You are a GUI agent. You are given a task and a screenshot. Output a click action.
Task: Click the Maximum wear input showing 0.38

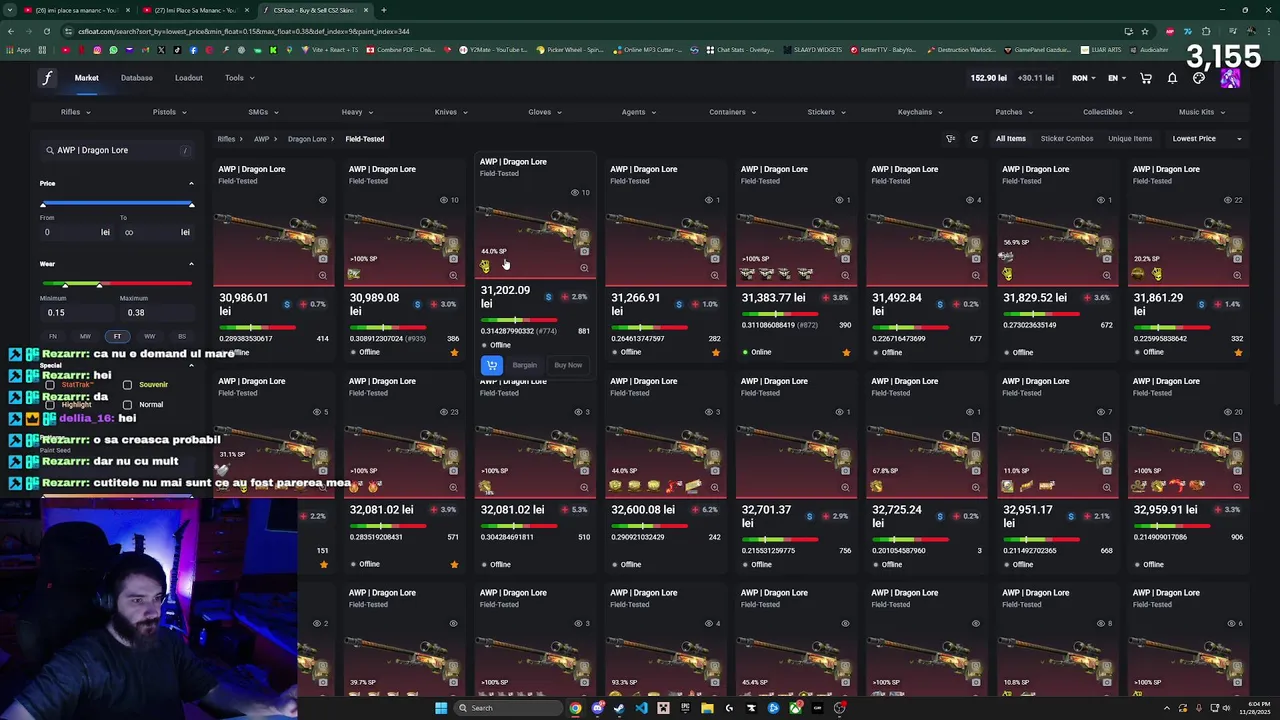click(156, 312)
